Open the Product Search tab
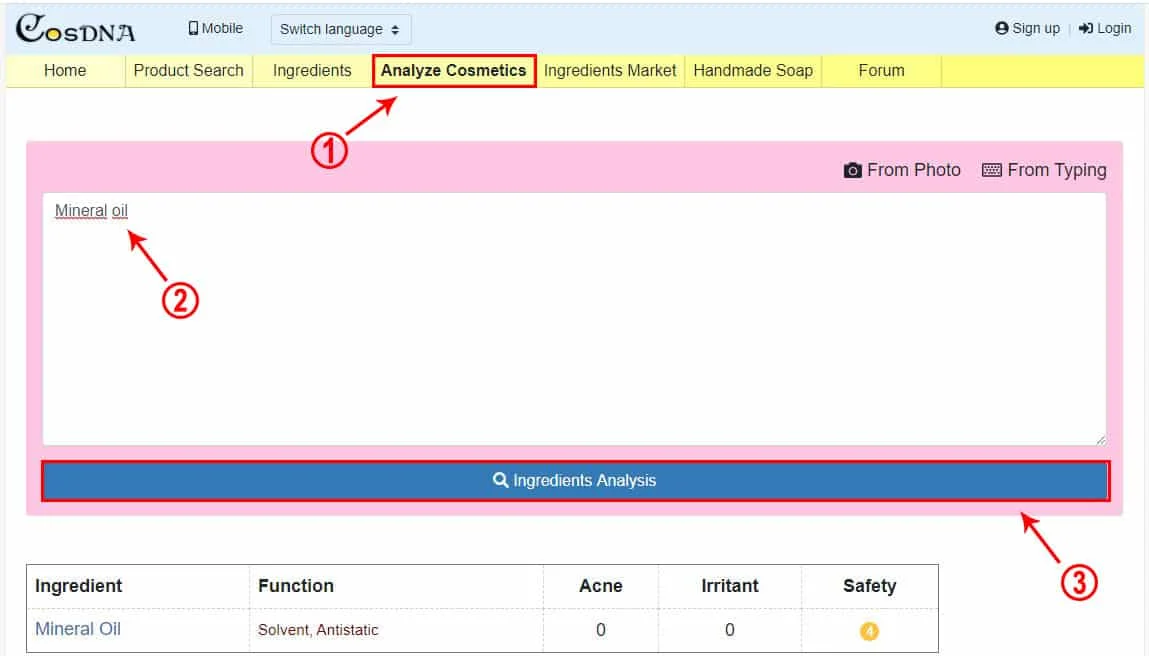This screenshot has width=1149, height=656. [x=188, y=70]
